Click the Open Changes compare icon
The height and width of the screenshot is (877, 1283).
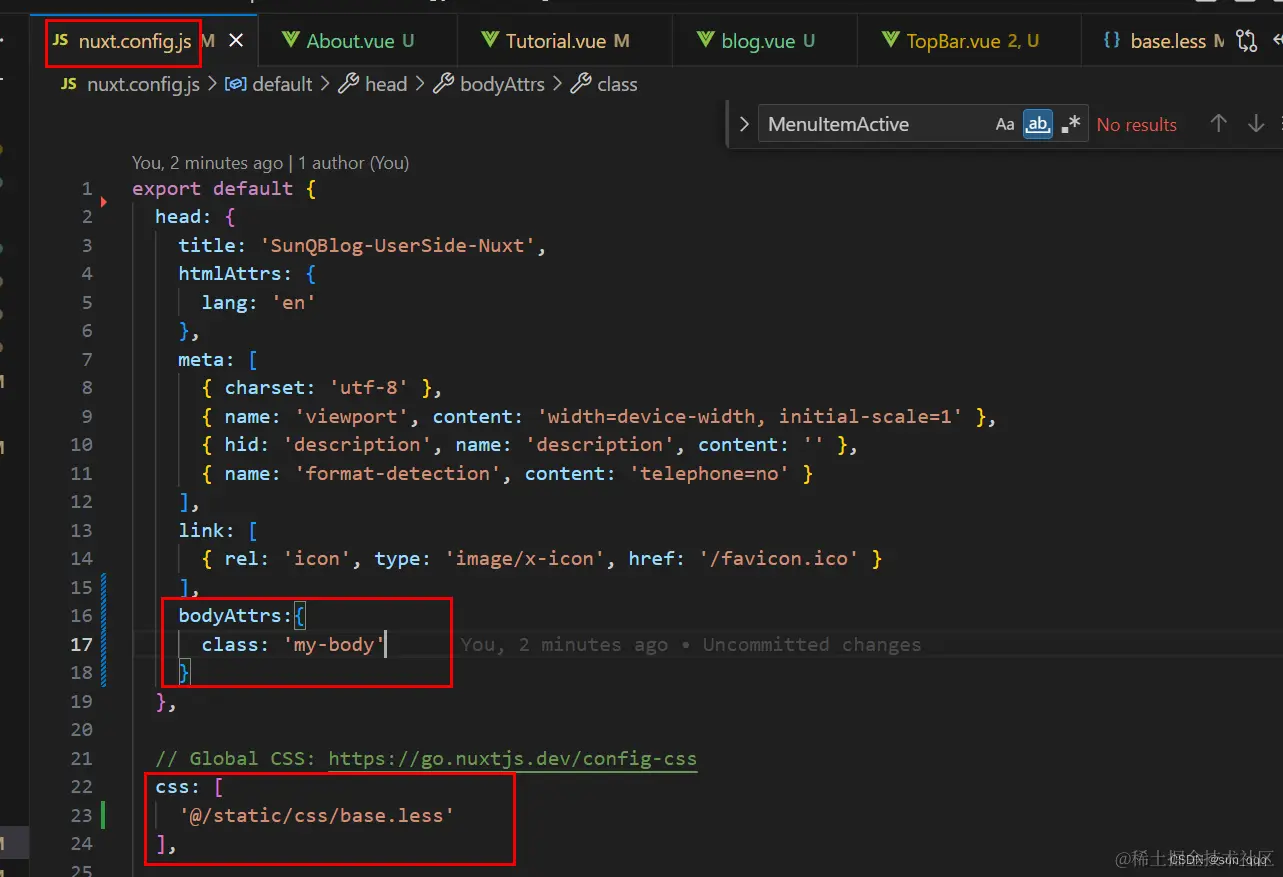1246,41
